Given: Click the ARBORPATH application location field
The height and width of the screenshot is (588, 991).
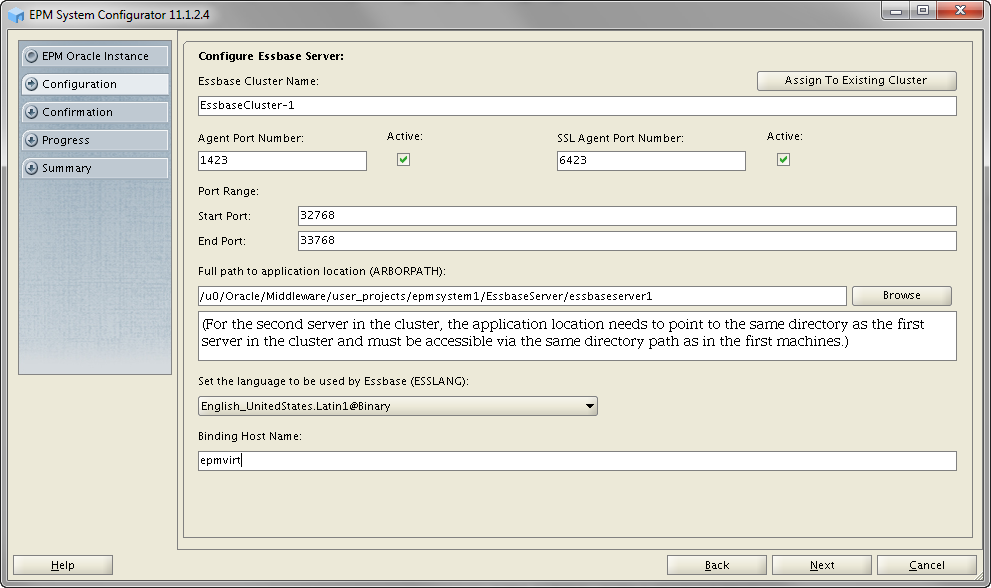Looking at the screenshot, I should [x=522, y=296].
